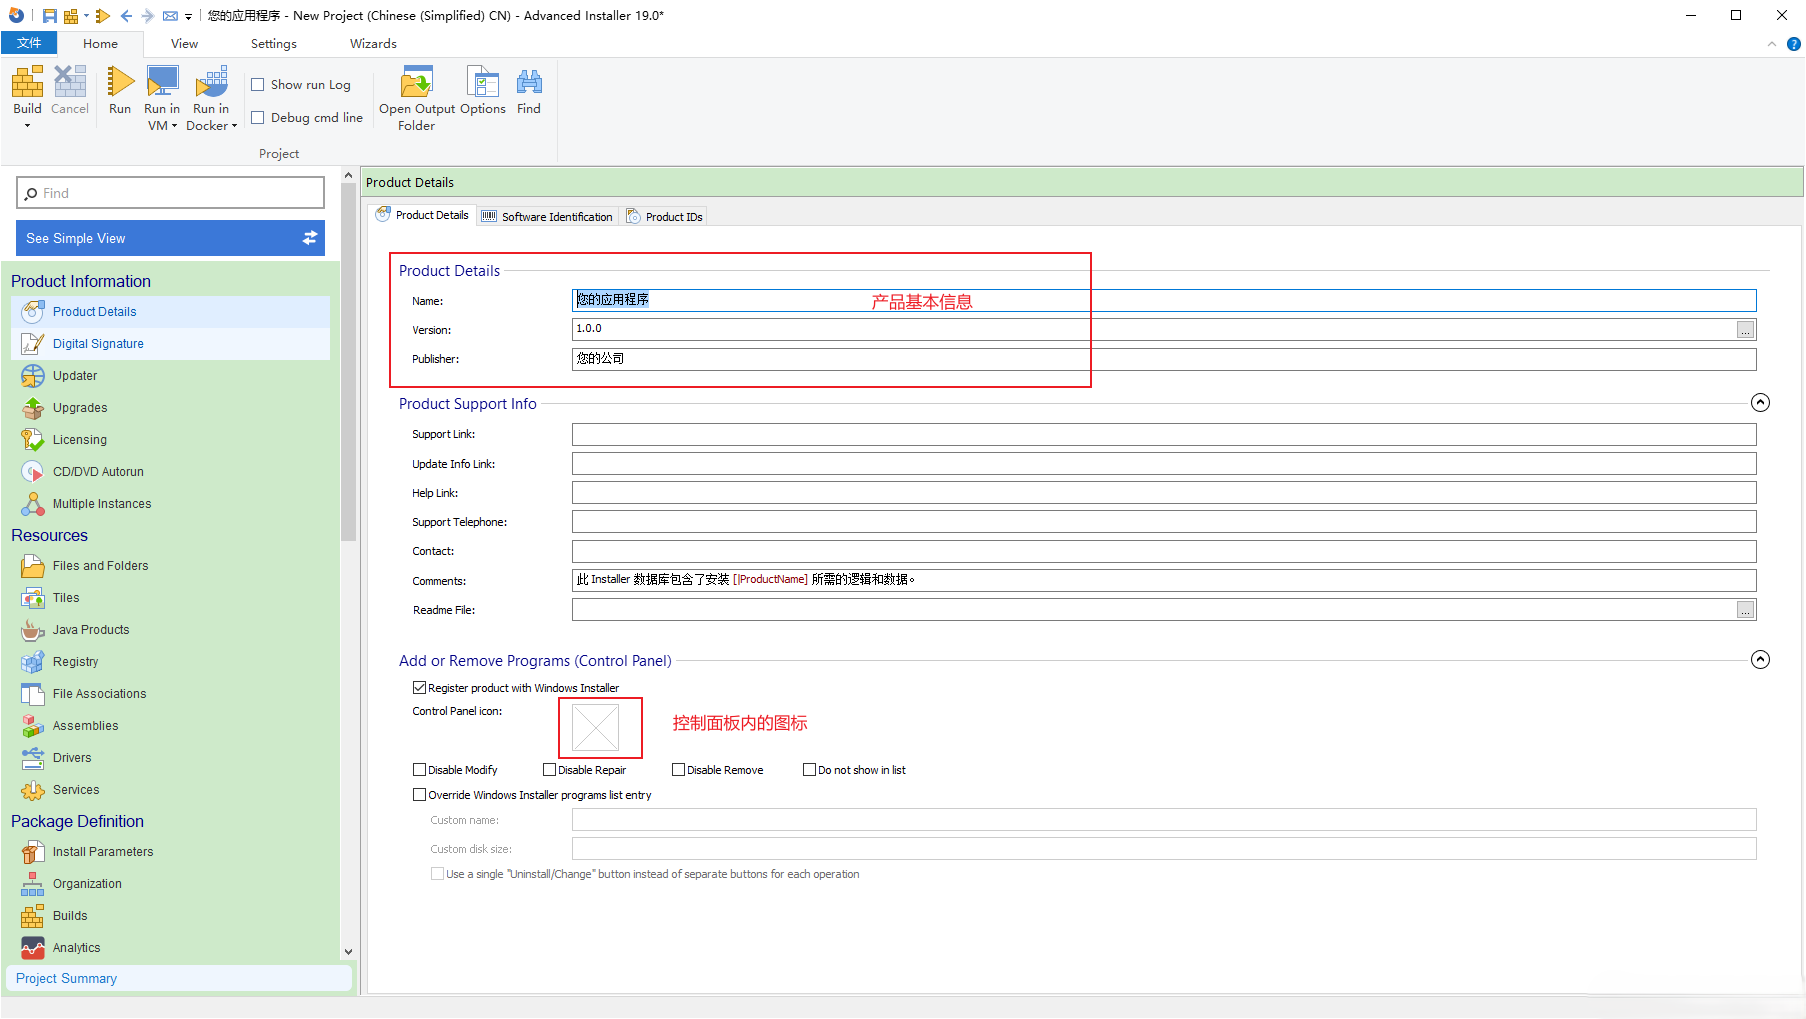The image size is (1806, 1019).
Task: Collapse the ribbon with the chevron
Action: pos(1772,44)
